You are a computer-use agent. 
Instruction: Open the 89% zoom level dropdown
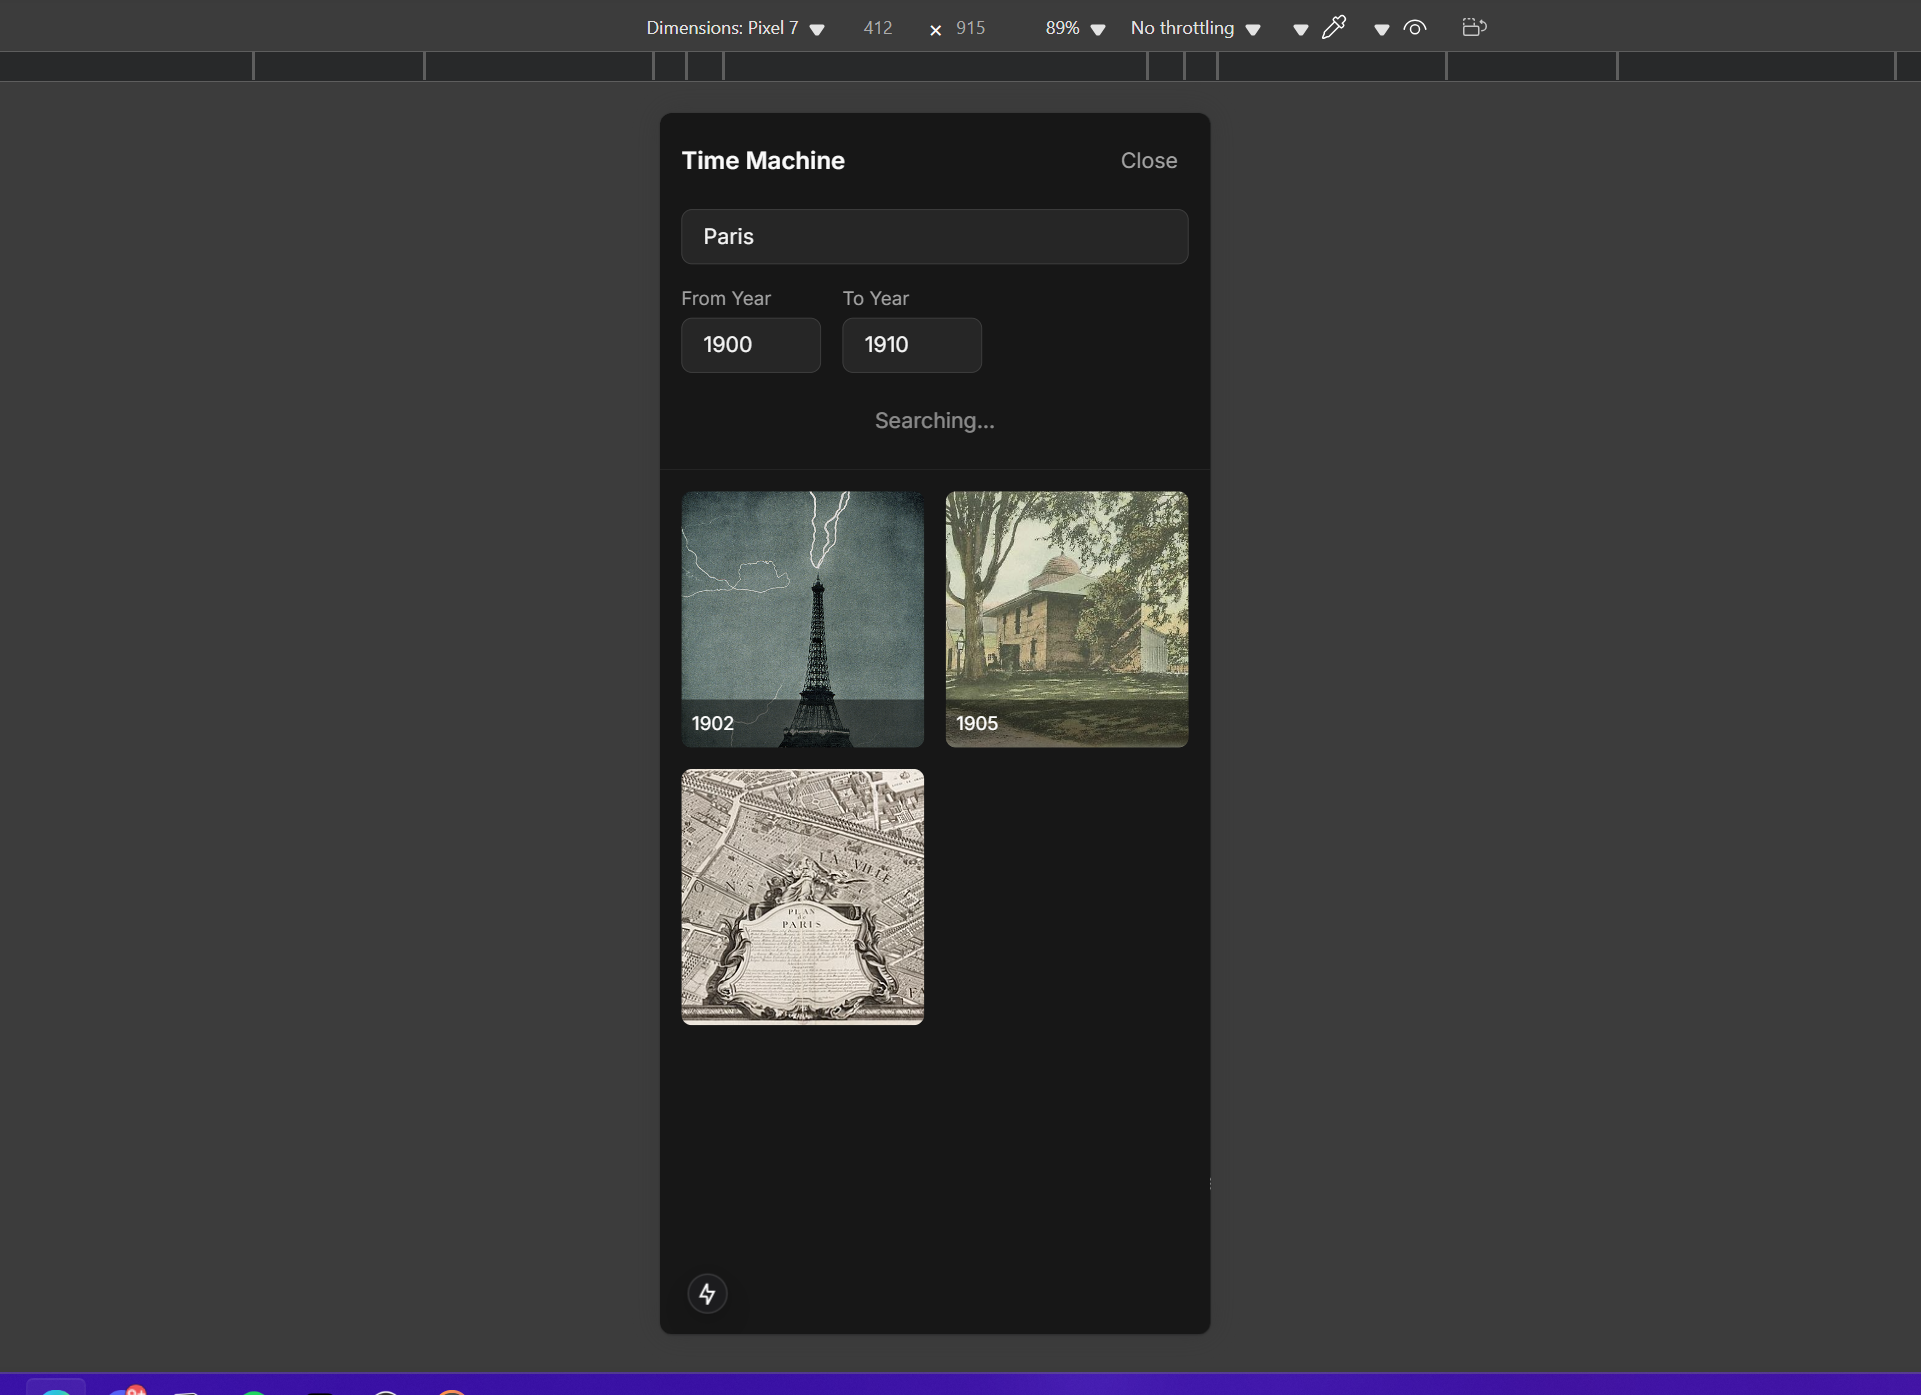(x=1075, y=28)
